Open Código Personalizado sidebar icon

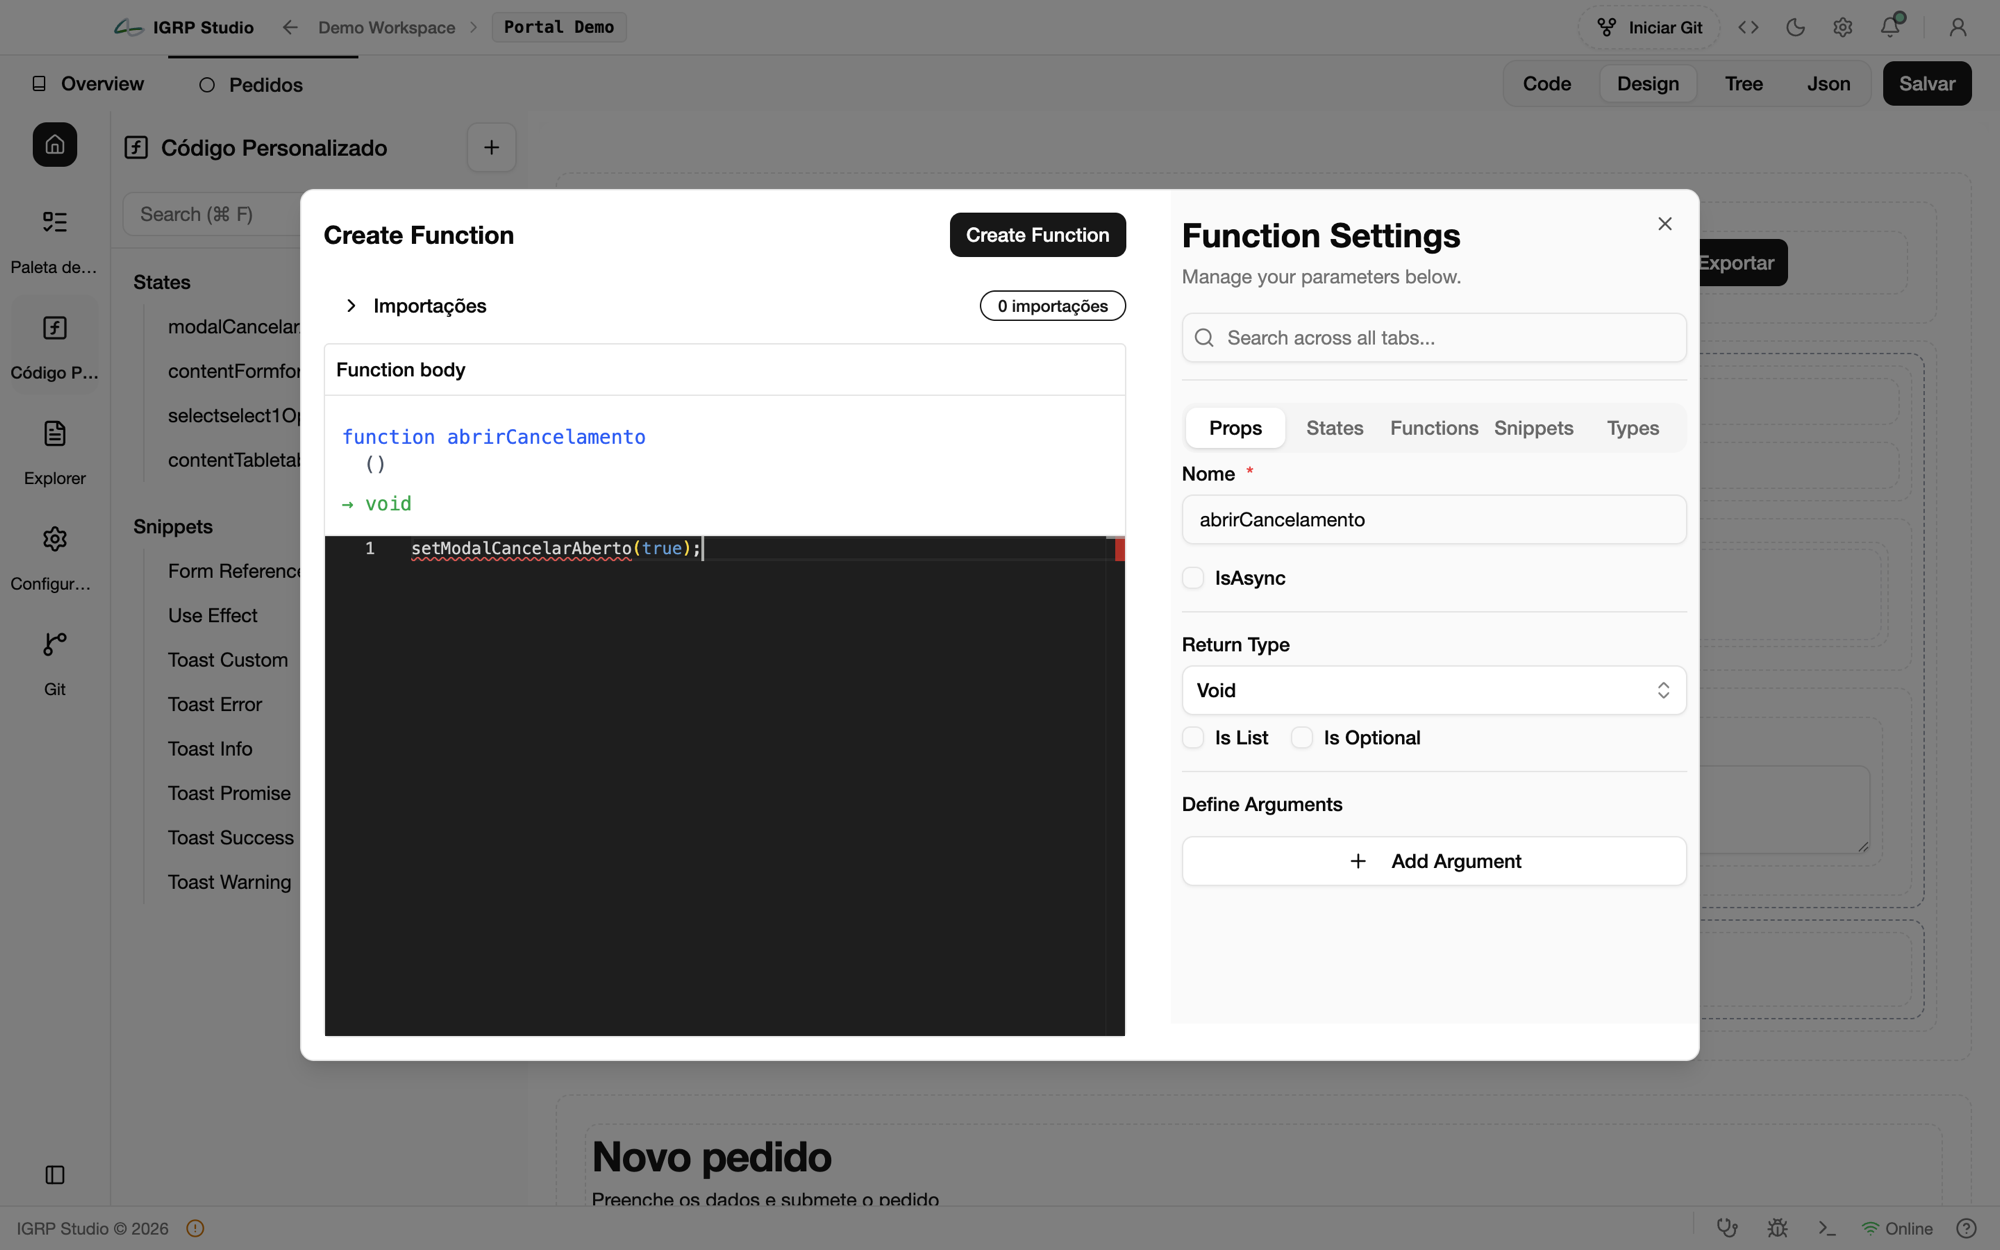point(55,328)
